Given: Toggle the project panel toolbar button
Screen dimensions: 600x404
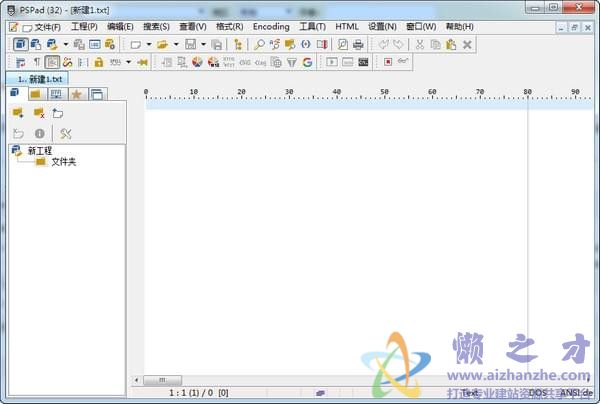Looking at the screenshot, I should click(20, 44).
